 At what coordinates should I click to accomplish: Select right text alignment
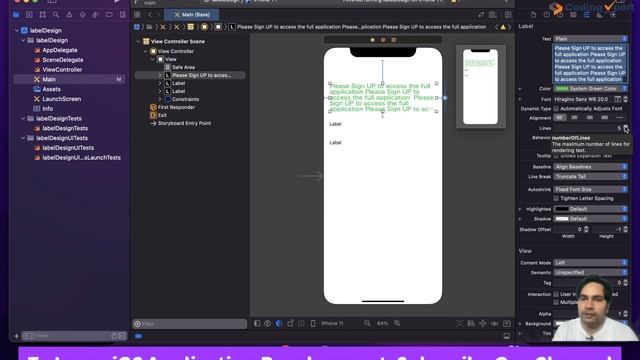click(589, 118)
